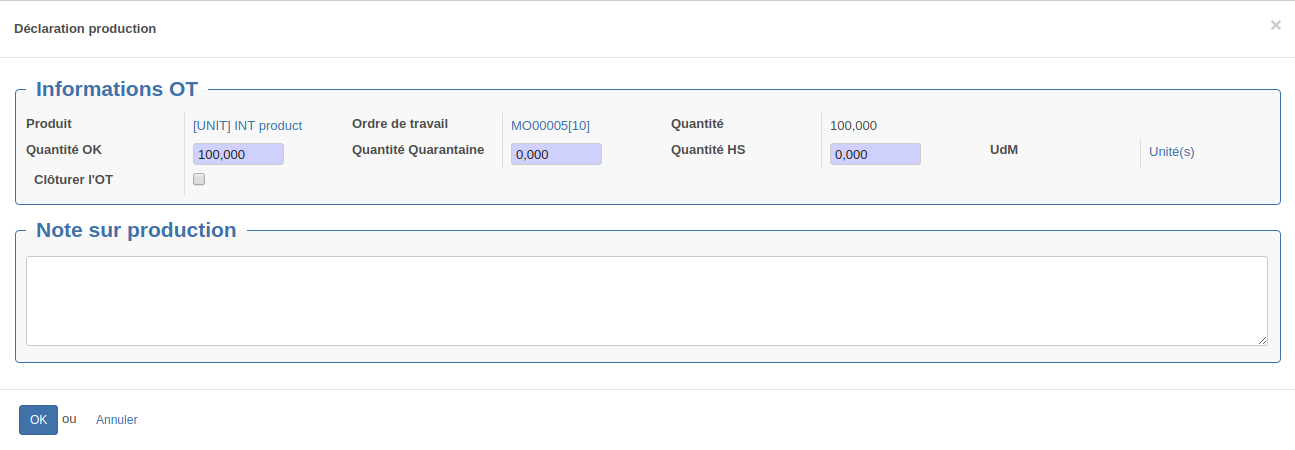Confirm the declaration with OK button
Image resolution: width=1295 pixels, height=450 pixels.
click(x=38, y=420)
